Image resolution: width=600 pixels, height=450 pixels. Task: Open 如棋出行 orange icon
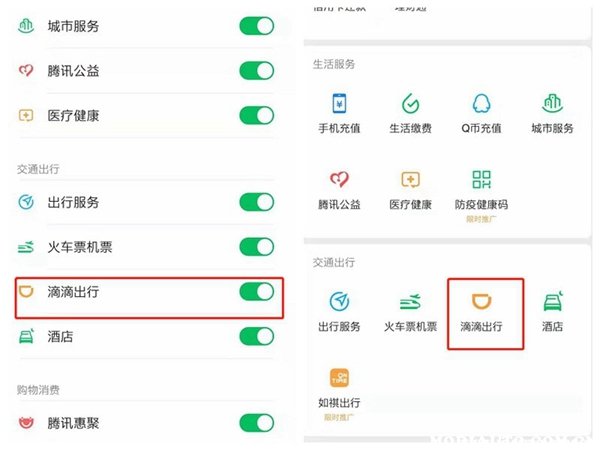pyautogui.click(x=339, y=378)
